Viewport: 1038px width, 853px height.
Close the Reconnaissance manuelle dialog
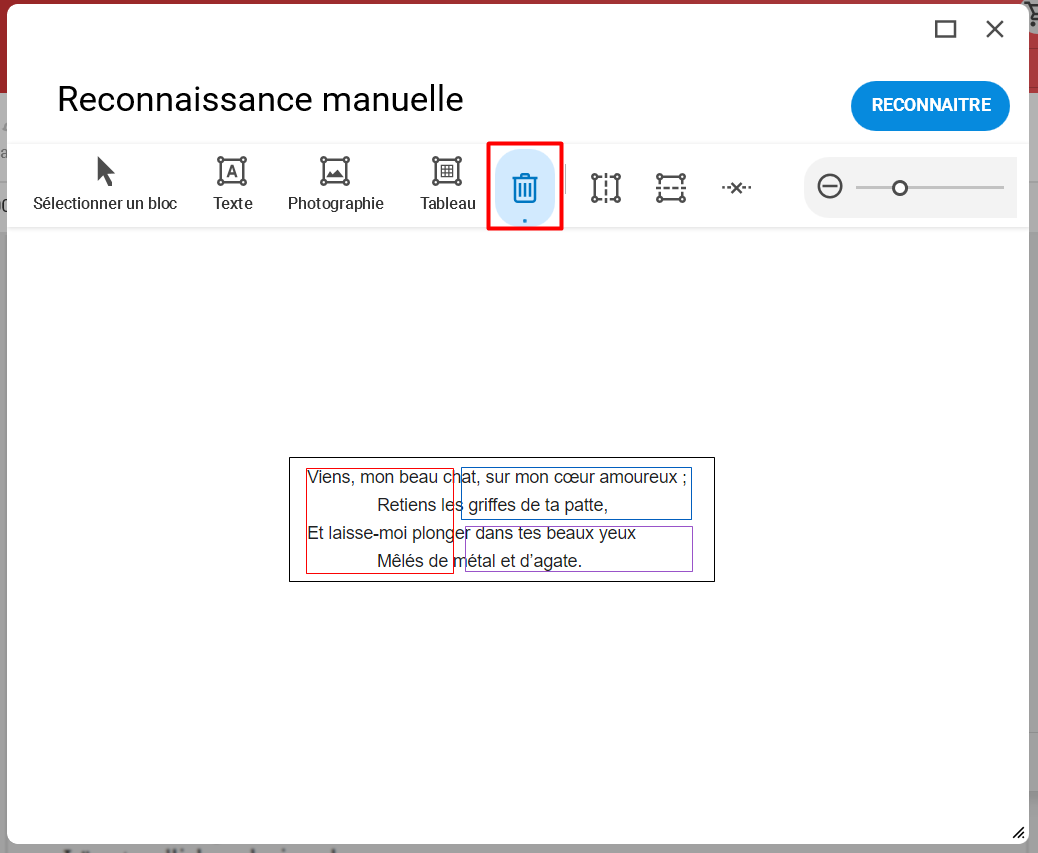(994, 29)
